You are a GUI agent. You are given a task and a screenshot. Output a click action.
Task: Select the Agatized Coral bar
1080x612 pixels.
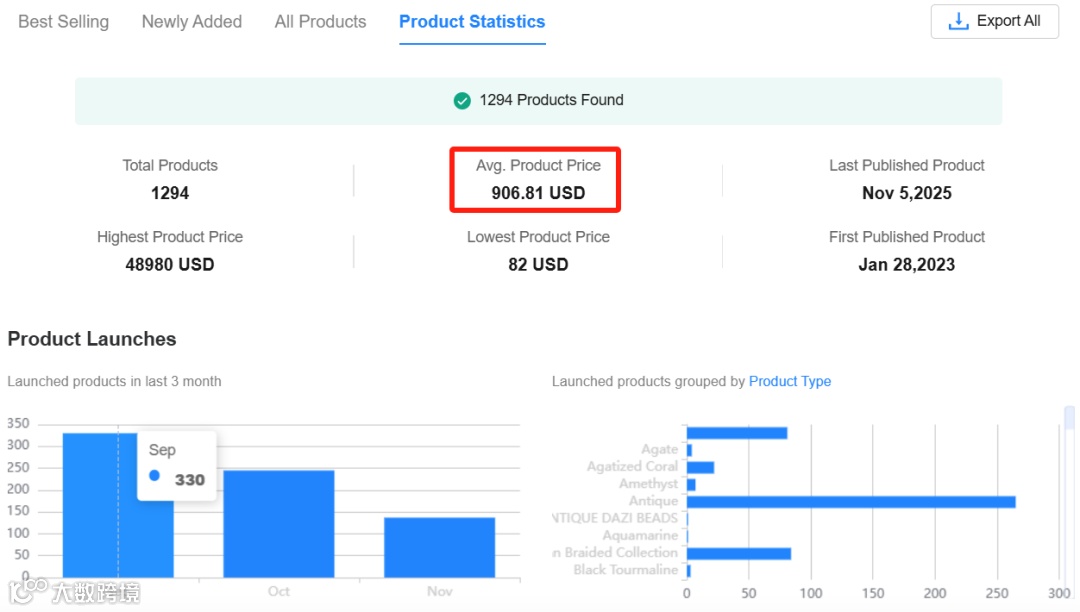[x=700, y=467]
